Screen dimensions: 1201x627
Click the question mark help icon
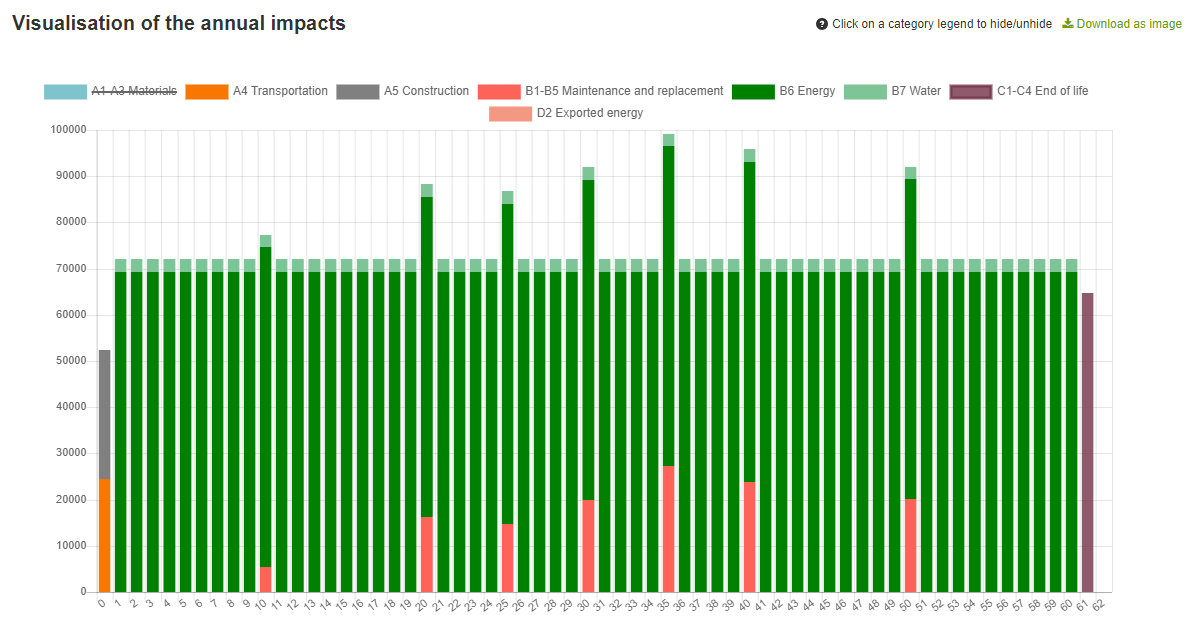coord(822,24)
